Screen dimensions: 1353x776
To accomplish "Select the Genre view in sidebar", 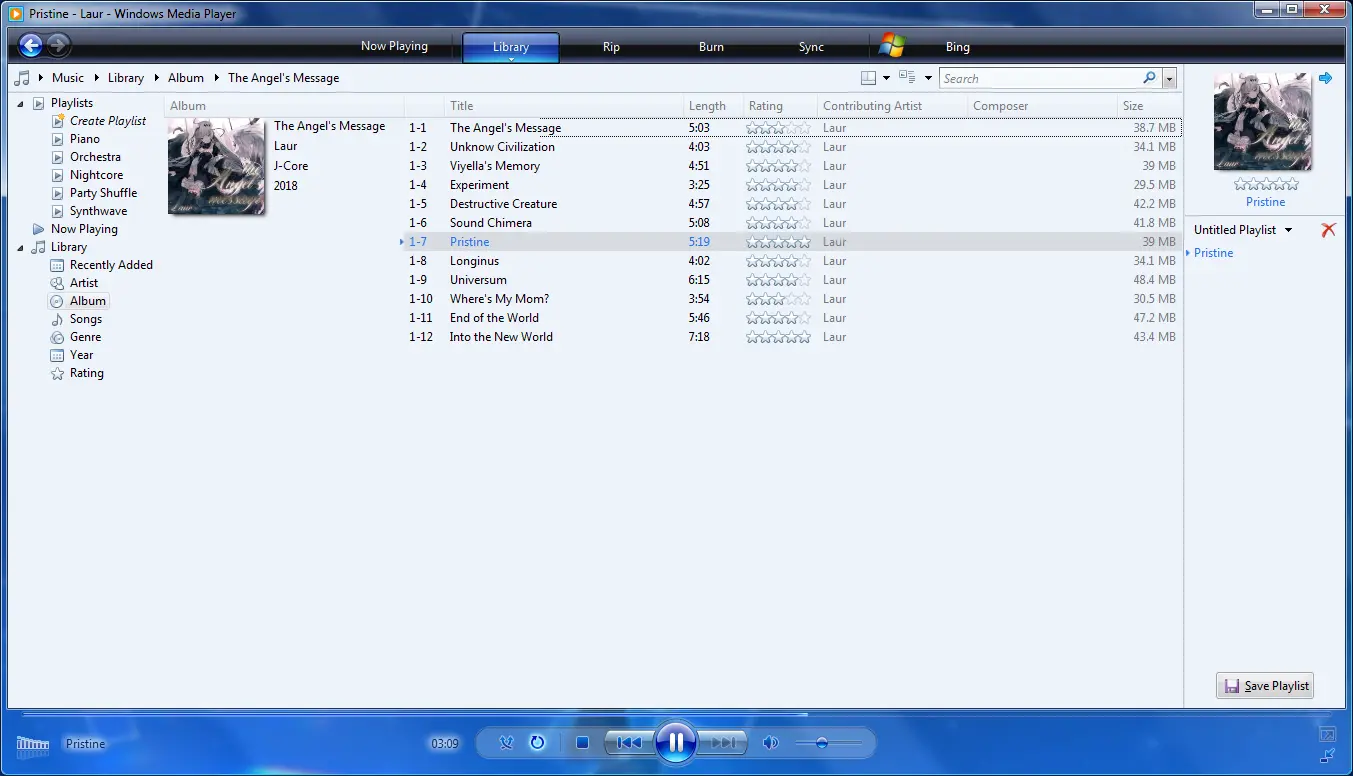I will click(x=85, y=337).
